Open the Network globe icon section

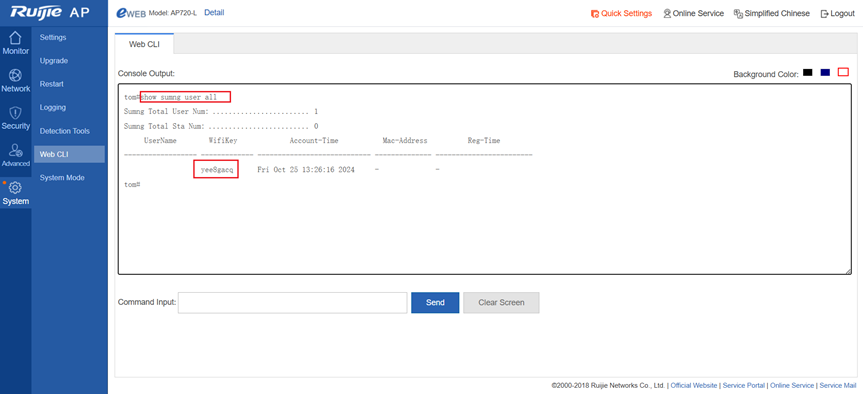coord(15,80)
